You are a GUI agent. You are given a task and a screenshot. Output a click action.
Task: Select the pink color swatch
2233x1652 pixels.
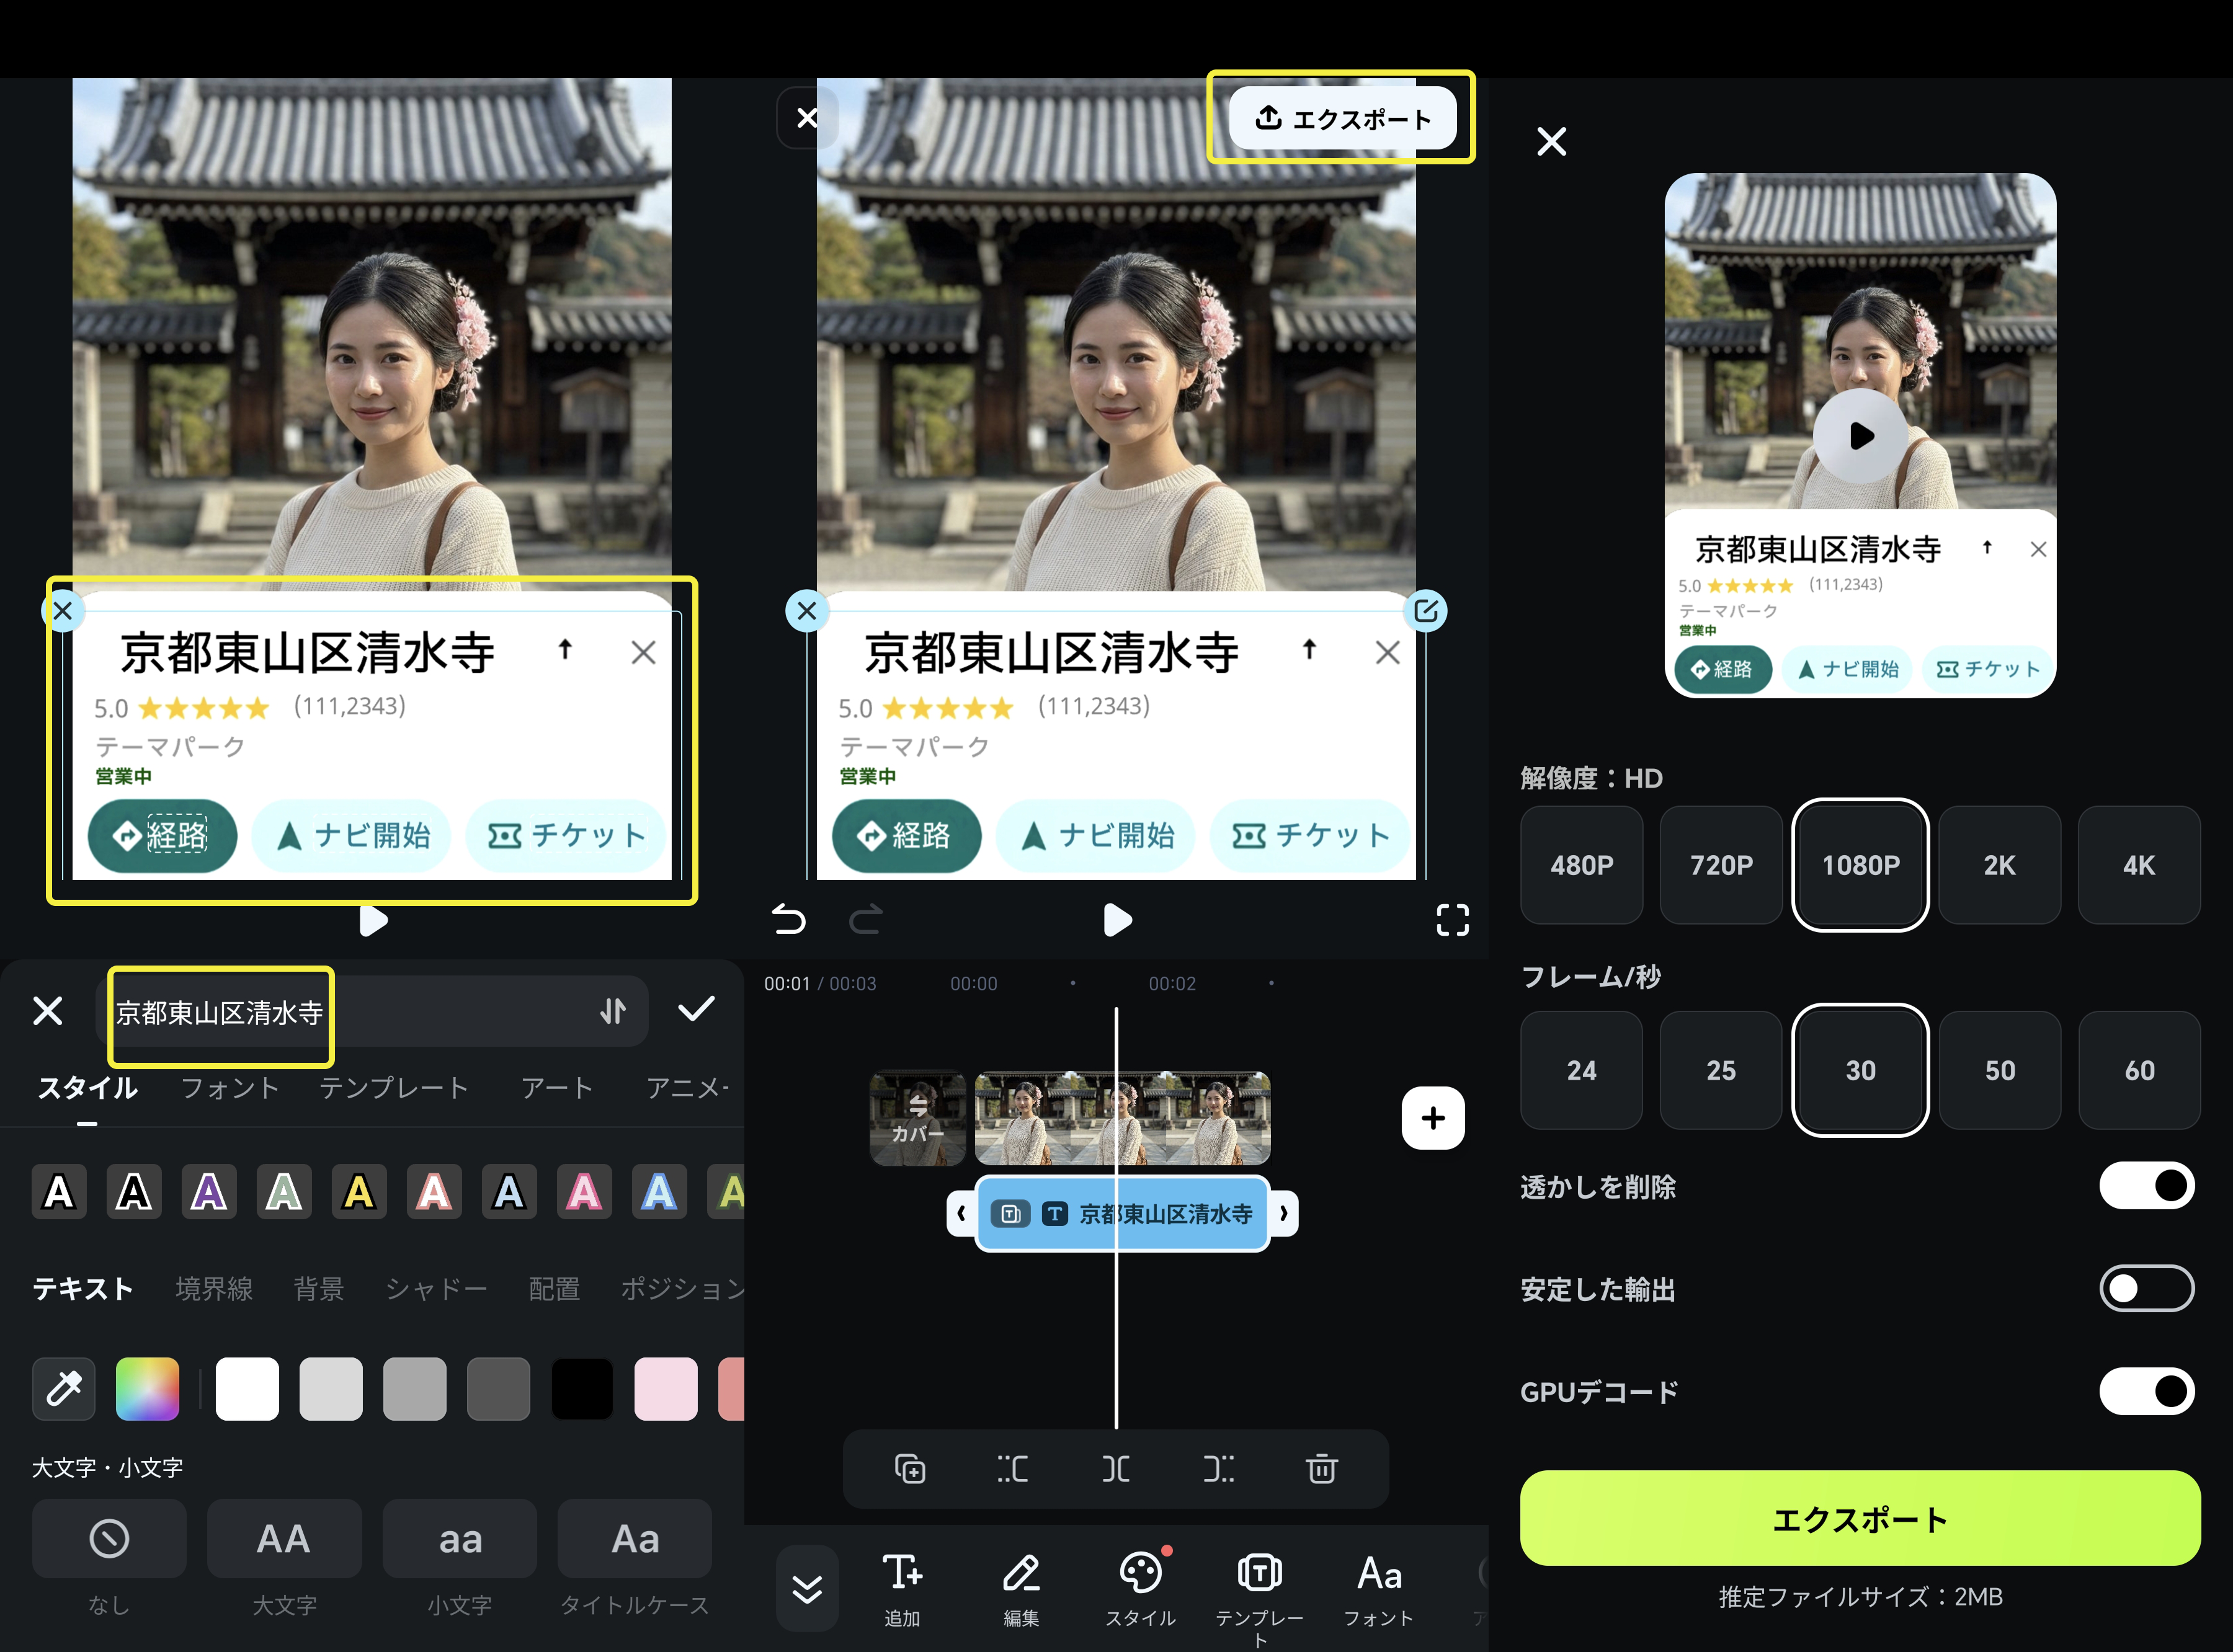point(665,1389)
